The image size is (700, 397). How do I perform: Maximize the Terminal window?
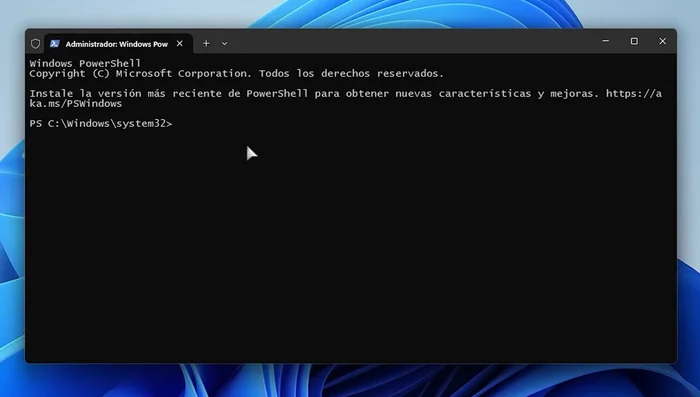[x=634, y=41]
